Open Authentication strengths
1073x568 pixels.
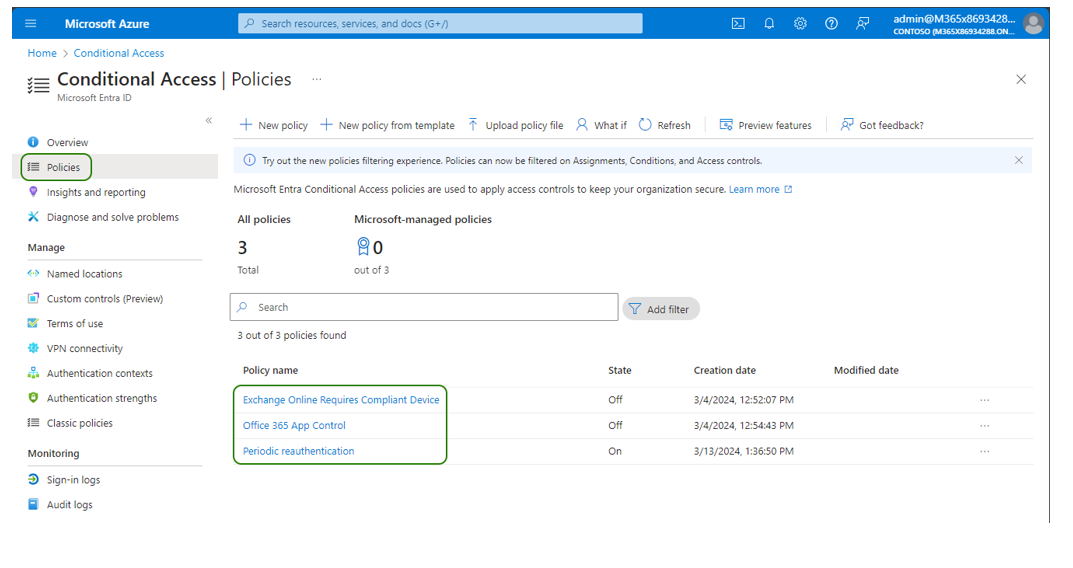point(101,398)
